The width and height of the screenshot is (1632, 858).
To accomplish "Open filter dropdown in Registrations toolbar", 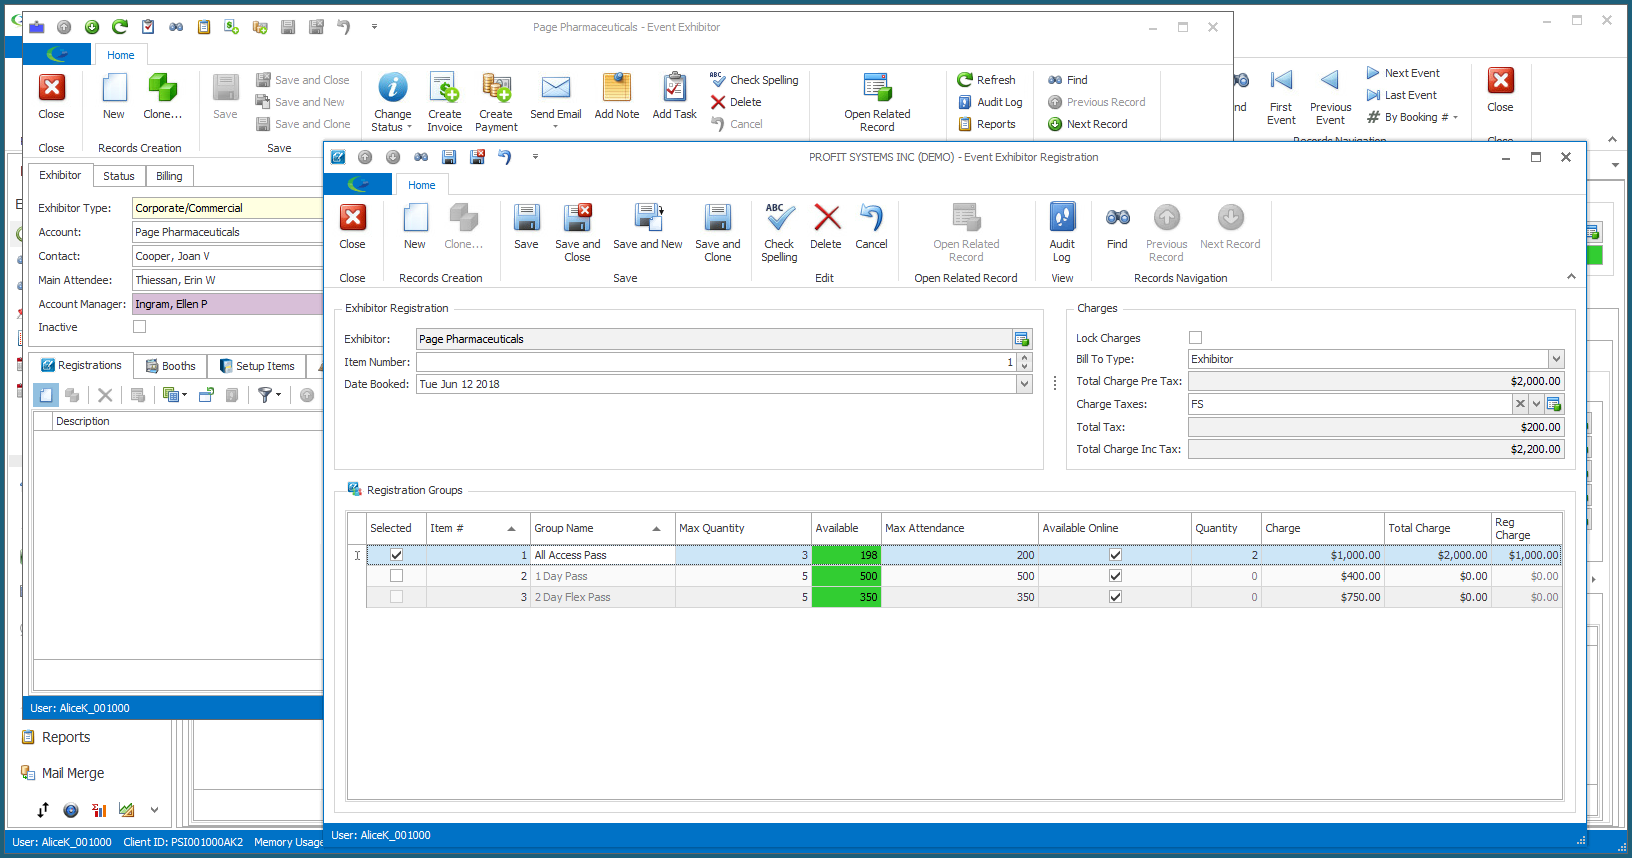I will (278, 395).
